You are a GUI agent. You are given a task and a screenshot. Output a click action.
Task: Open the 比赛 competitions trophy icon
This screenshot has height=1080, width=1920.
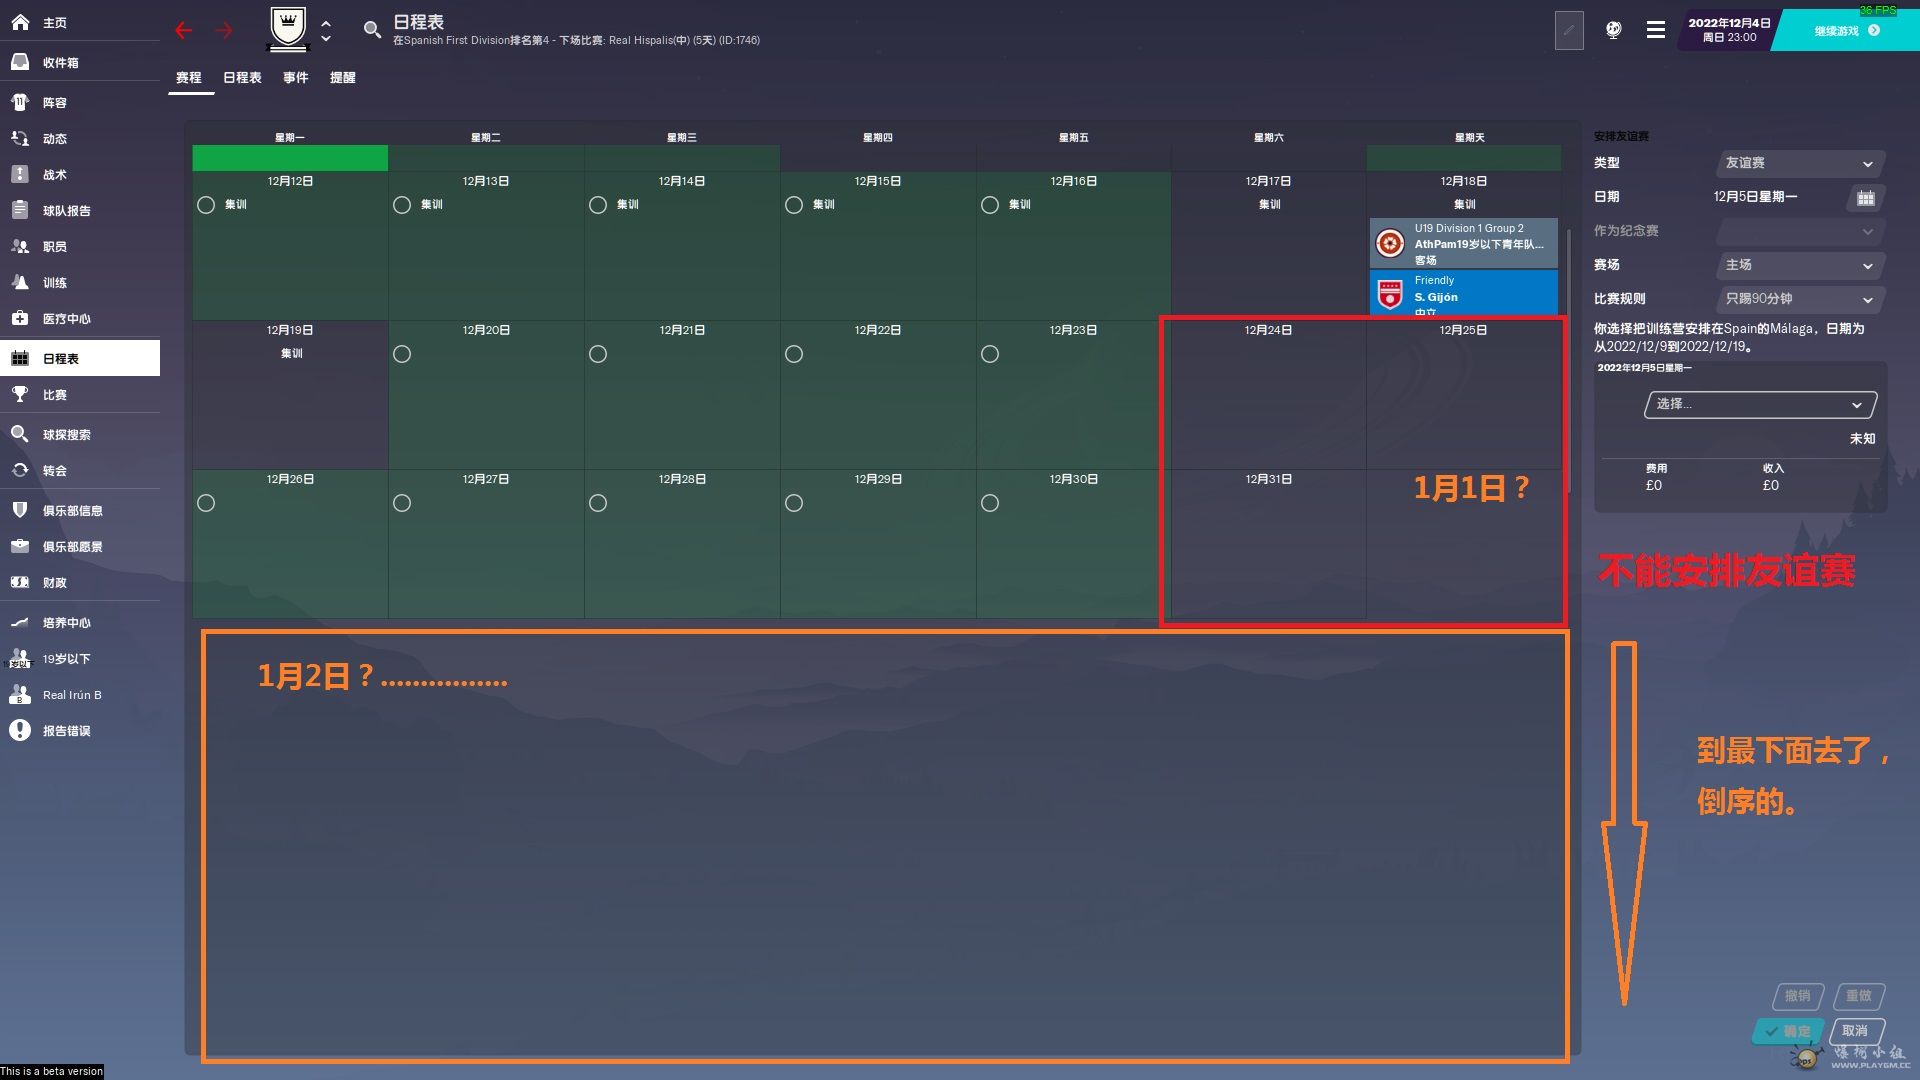coord(20,394)
